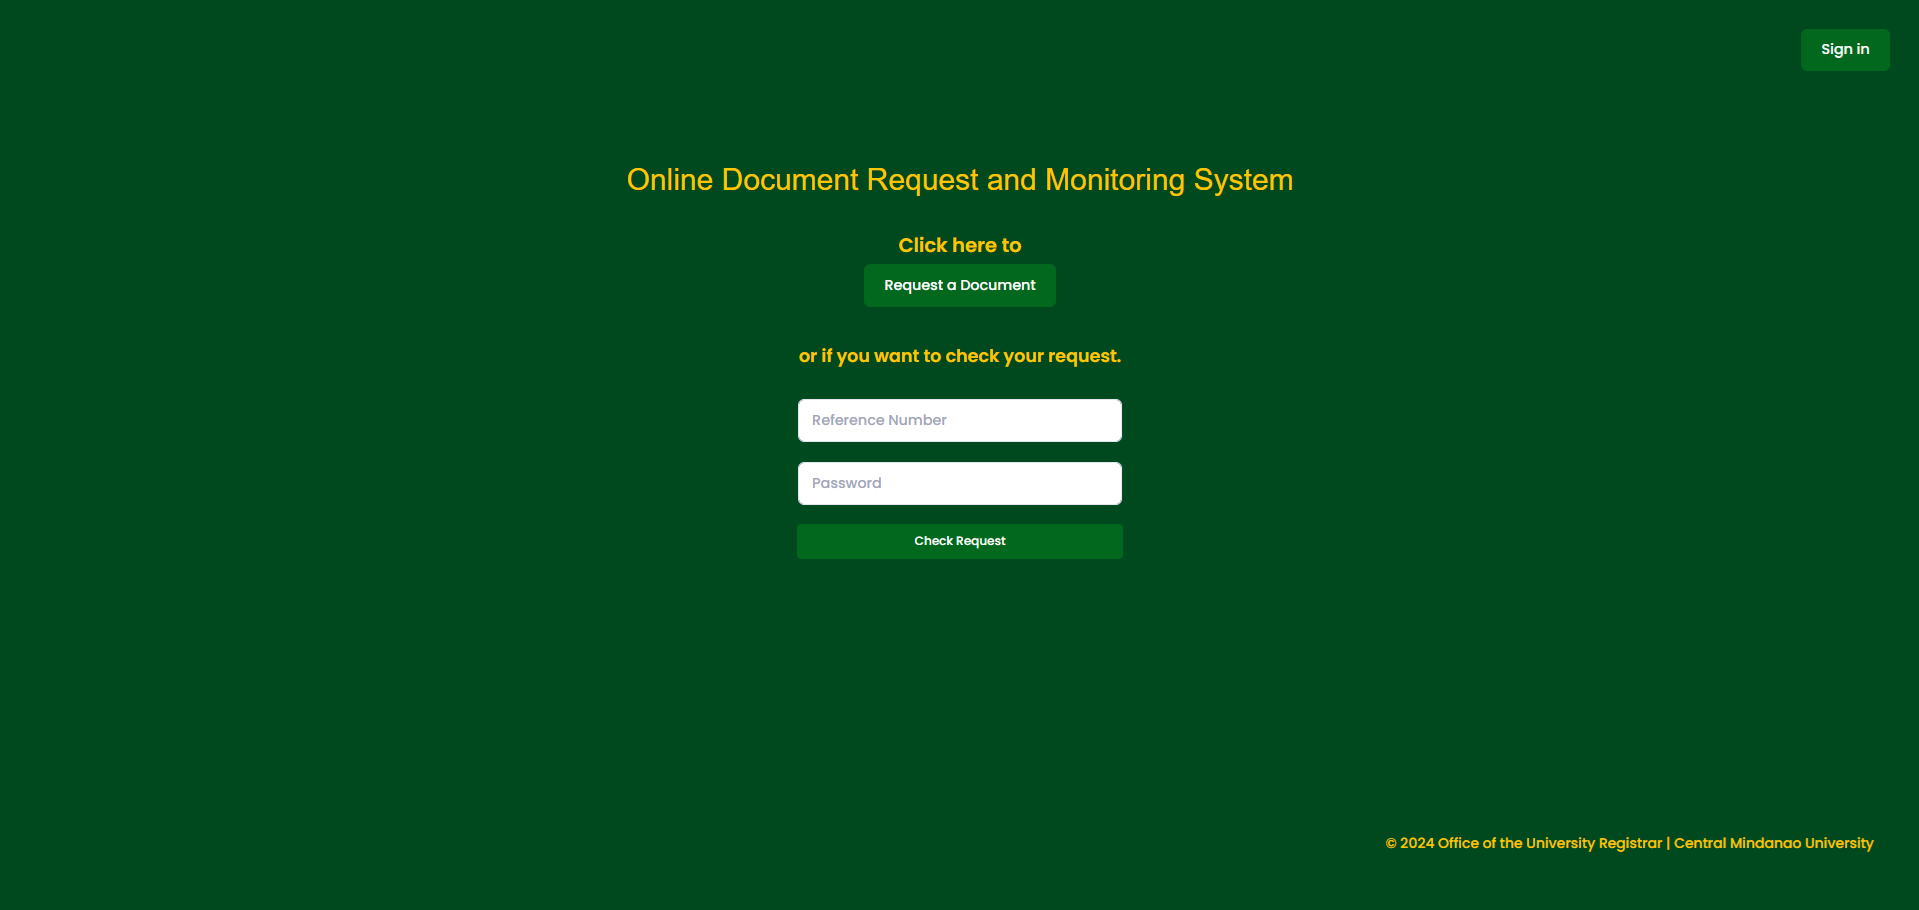Screen dimensions: 1919x910
Task: Click the Office of the University Registrar footer text
Action: click(x=1549, y=843)
